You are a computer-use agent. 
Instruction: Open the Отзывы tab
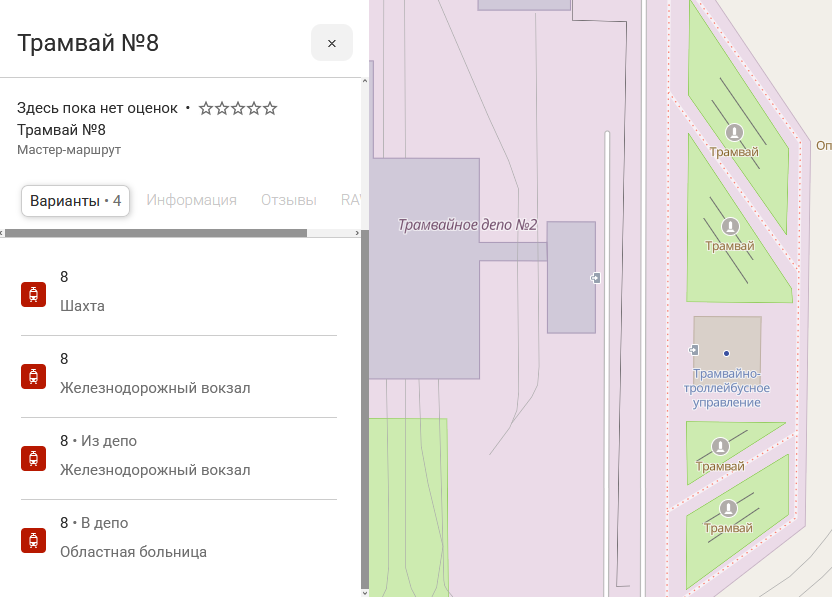click(x=288, y=200)
